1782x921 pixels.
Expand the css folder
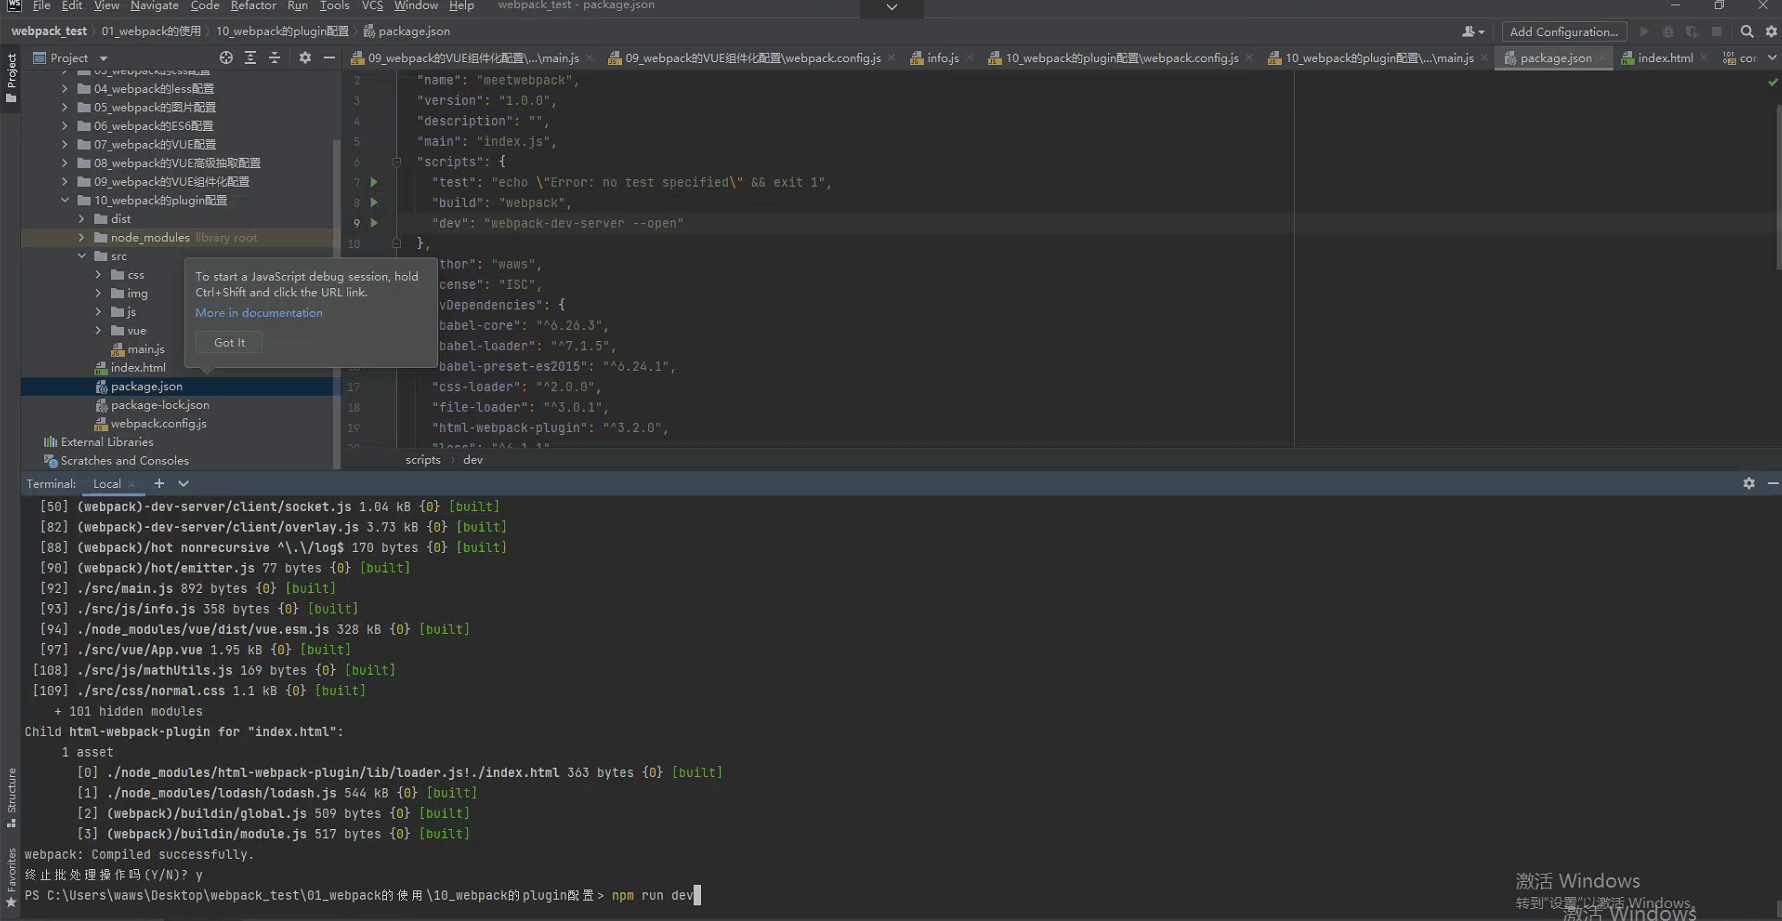[x=98, y=275]
